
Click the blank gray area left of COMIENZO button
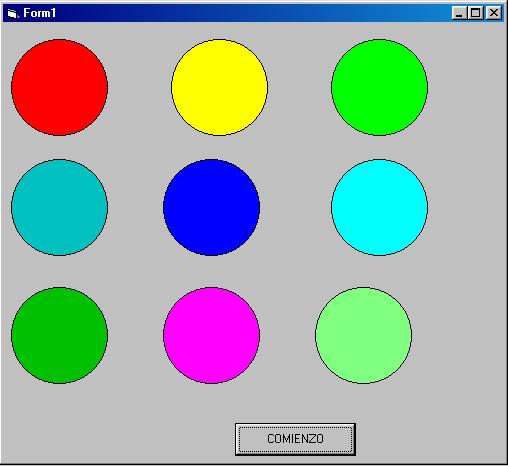coord(117,439)
